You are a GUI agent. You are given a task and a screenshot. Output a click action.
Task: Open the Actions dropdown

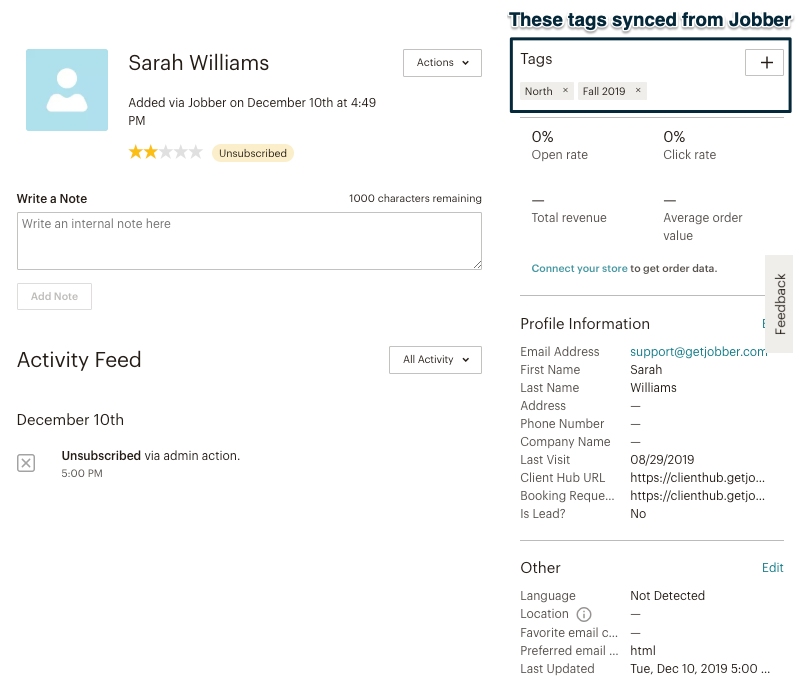click(x=442, y=63)
